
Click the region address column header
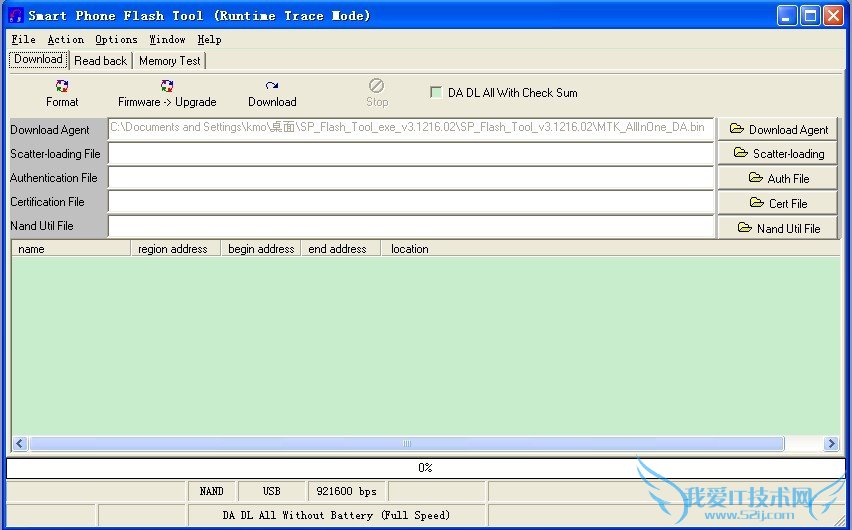coord(174,249)
